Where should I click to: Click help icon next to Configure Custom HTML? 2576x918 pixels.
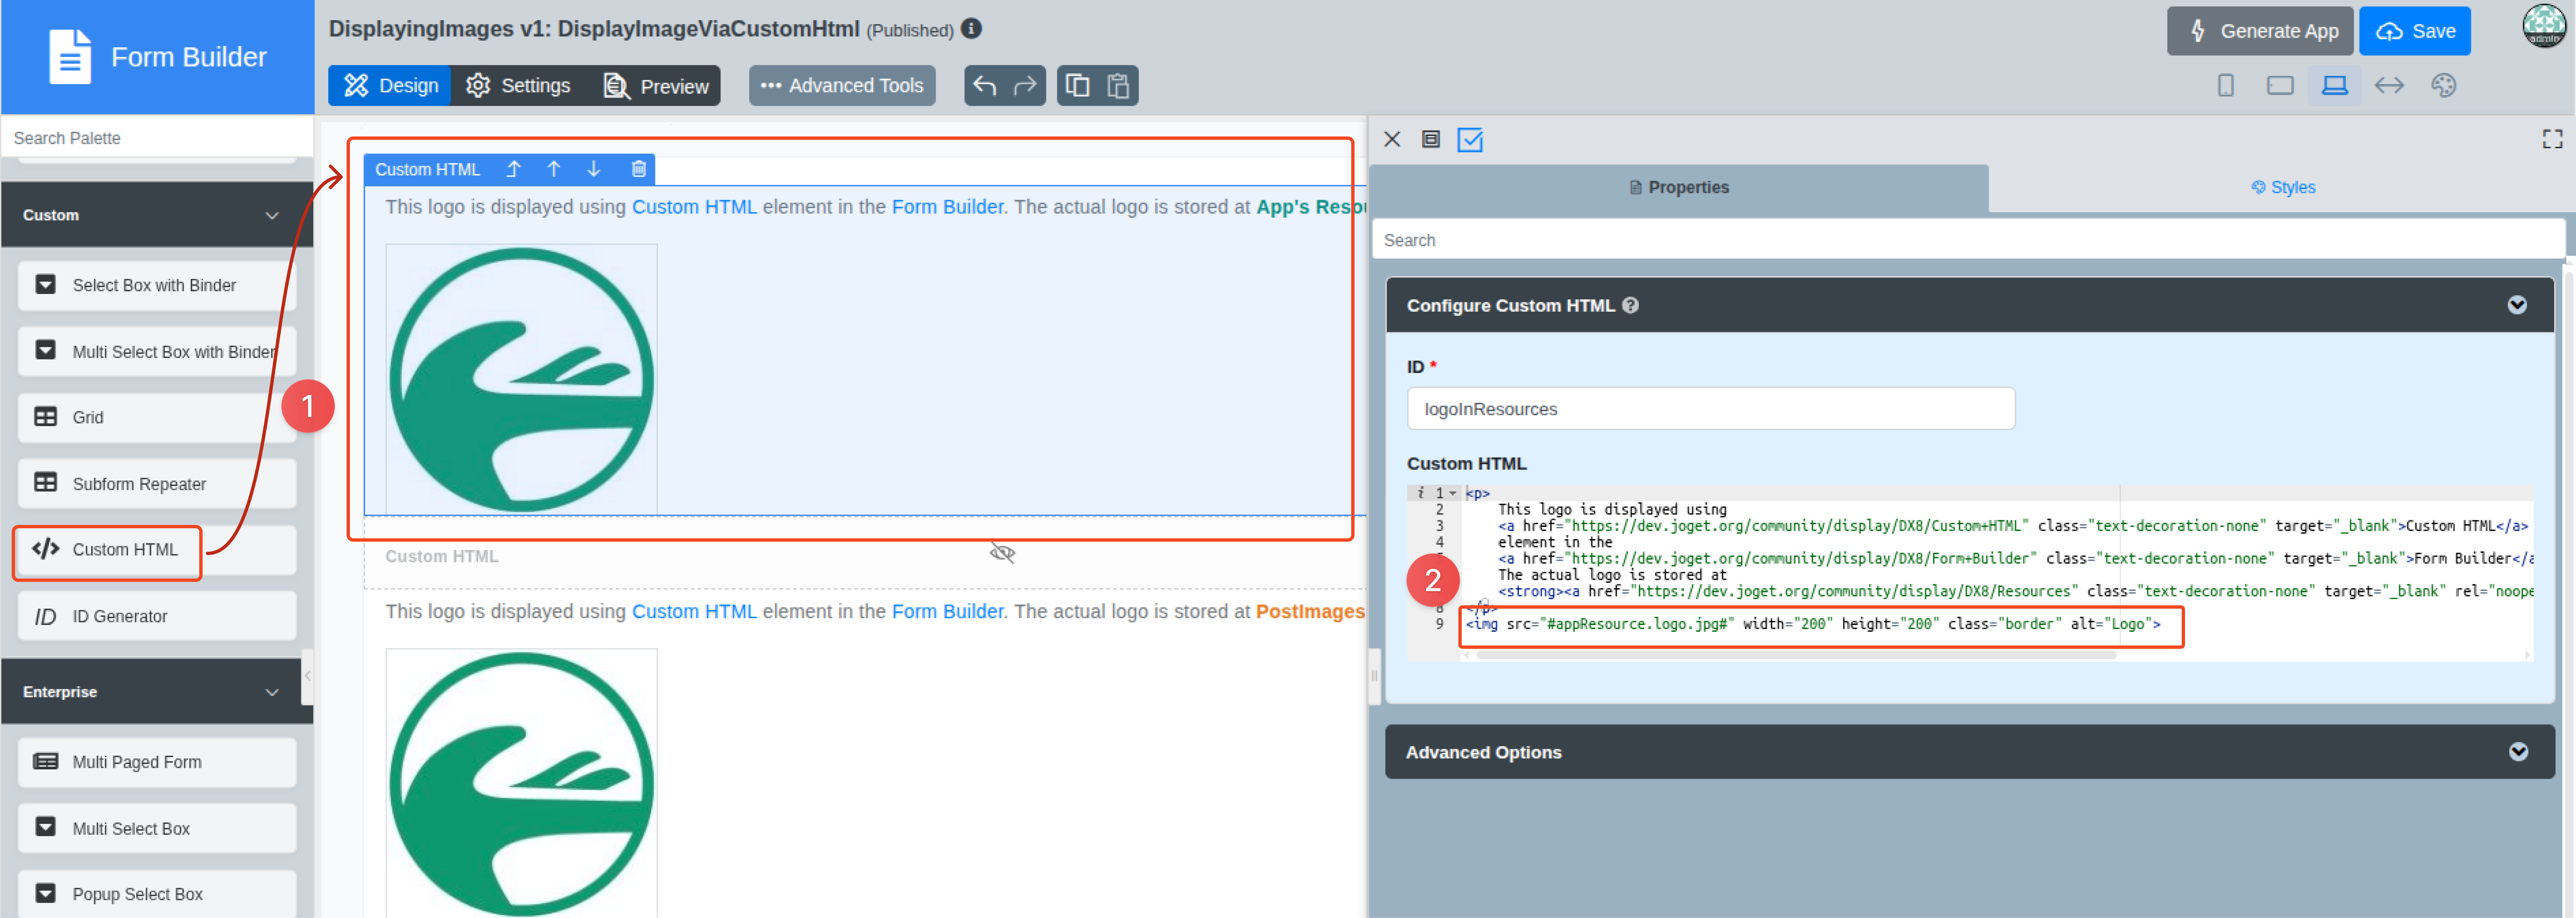click(x=1630, y=306)
